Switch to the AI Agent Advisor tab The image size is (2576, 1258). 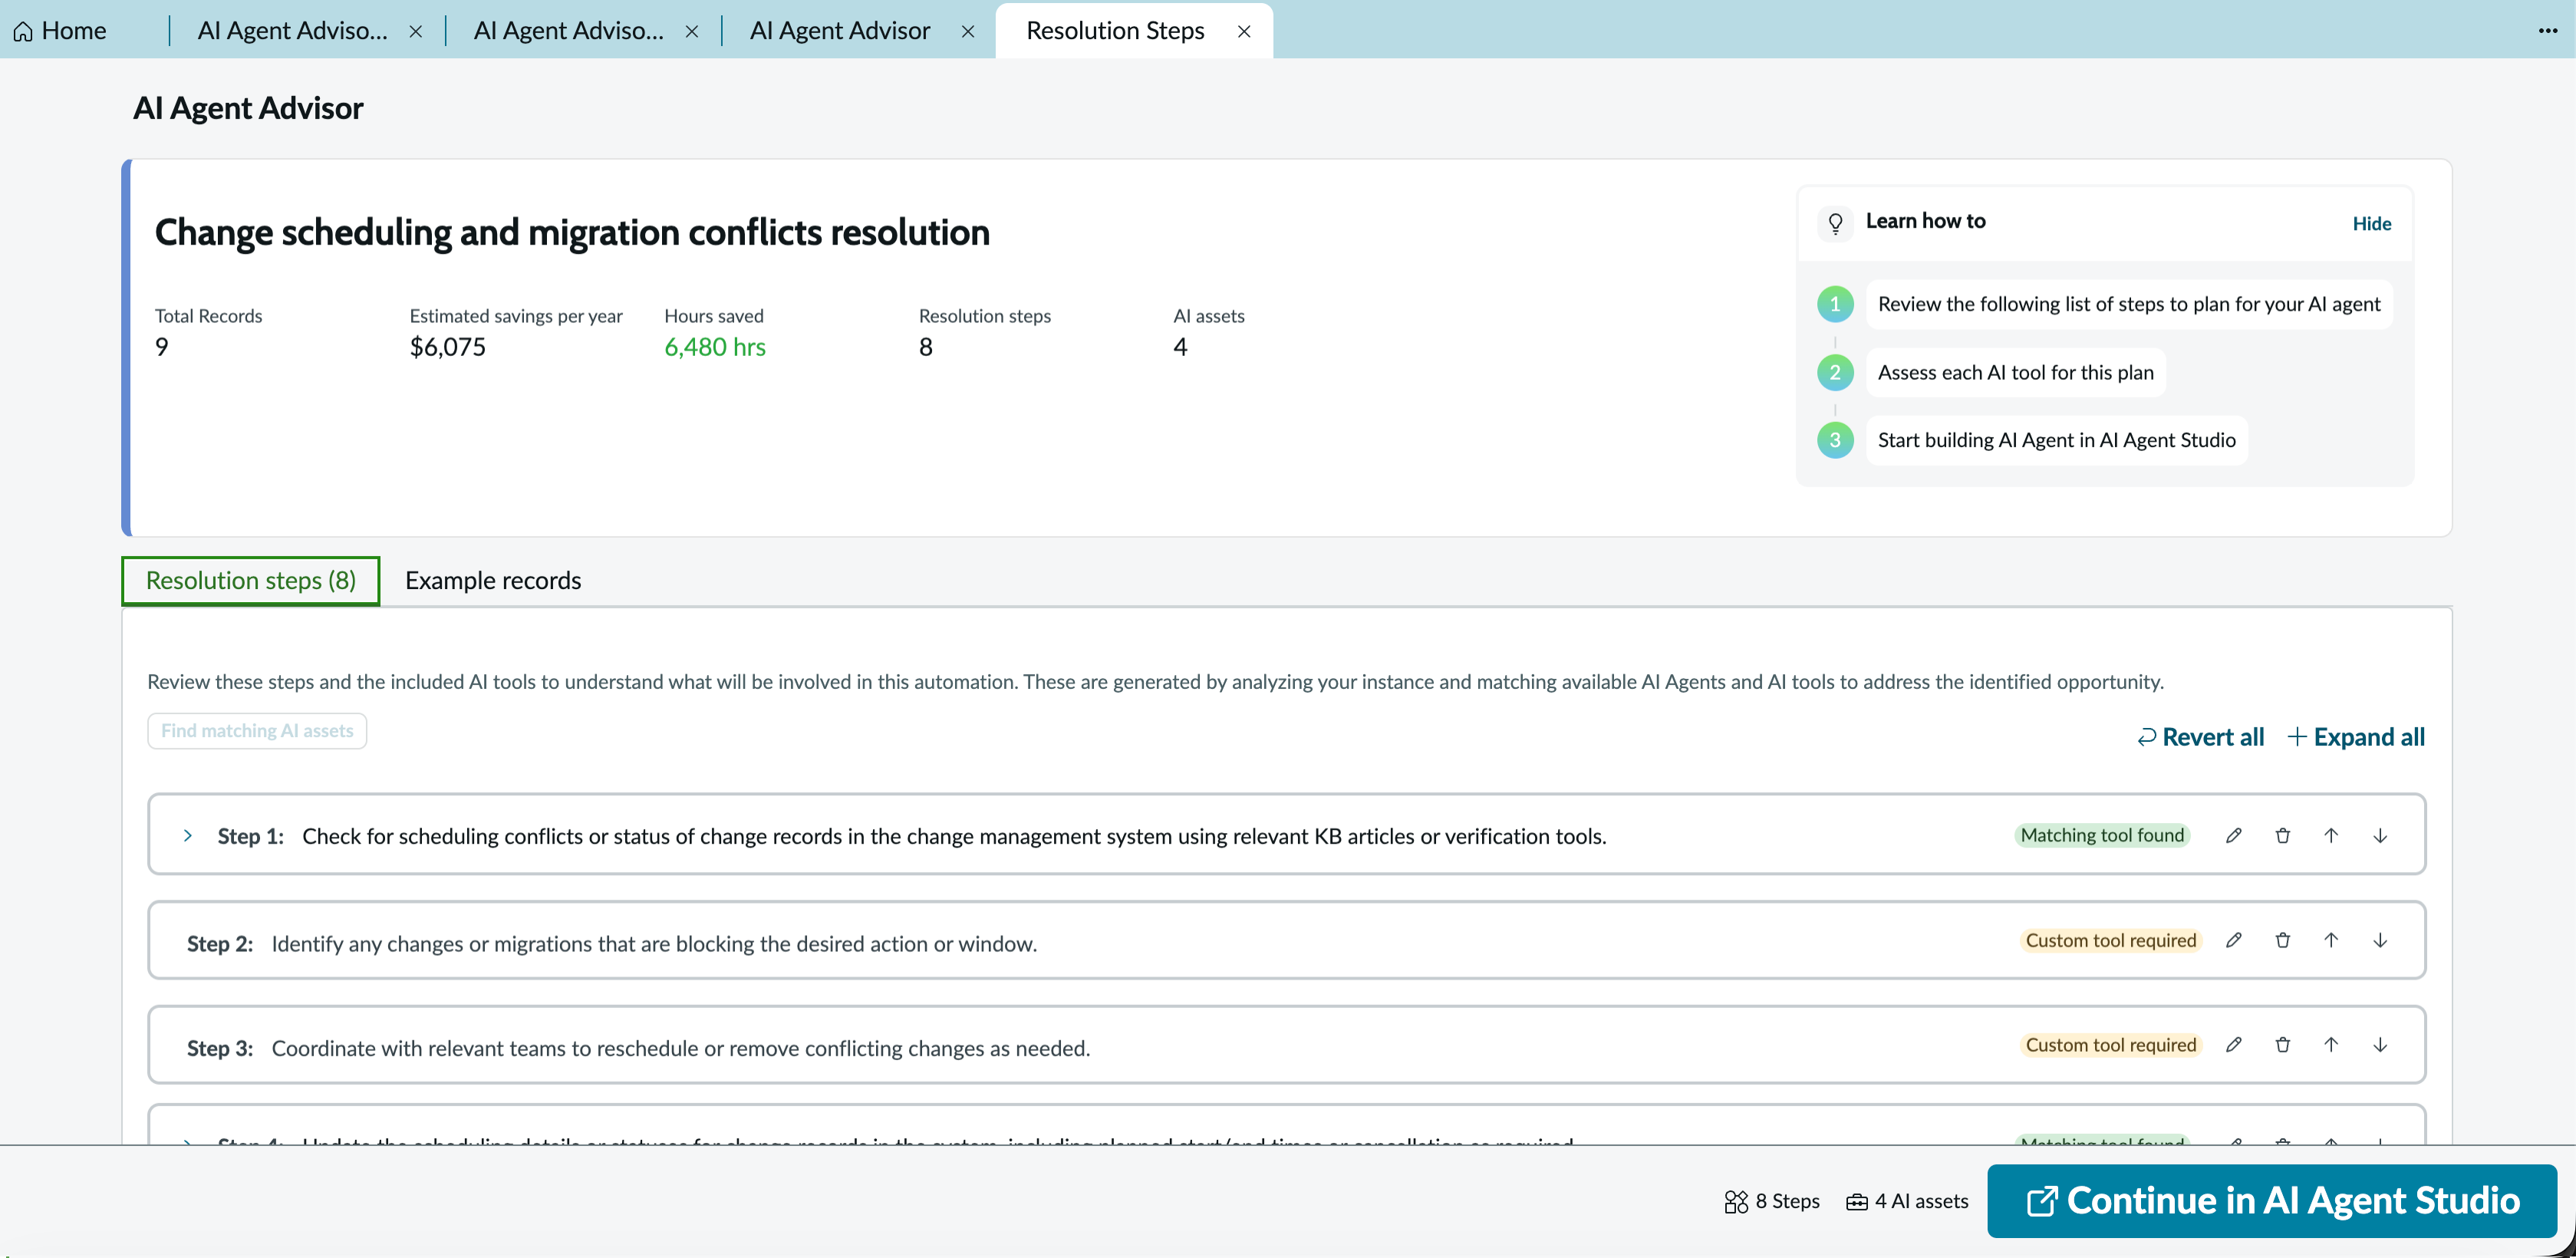click(x=840, y=30)
